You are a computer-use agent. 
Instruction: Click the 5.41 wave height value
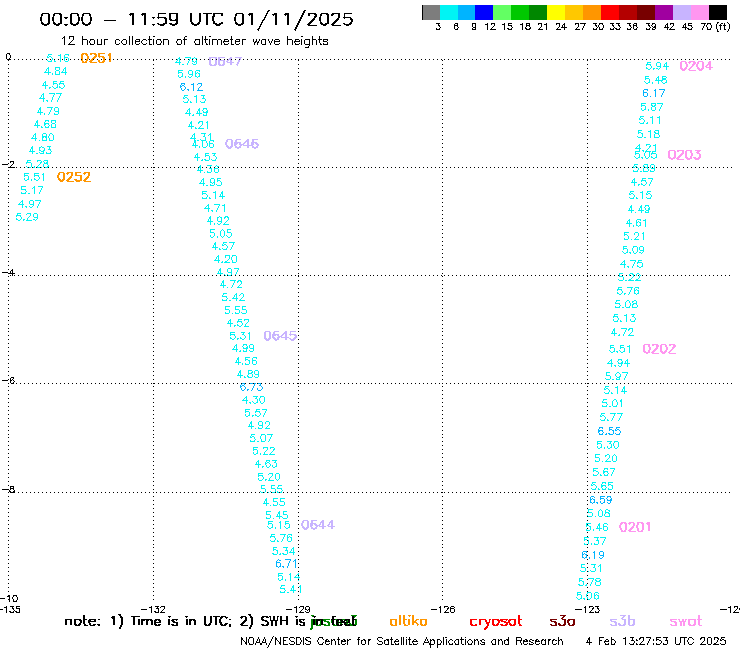[291, 589]
